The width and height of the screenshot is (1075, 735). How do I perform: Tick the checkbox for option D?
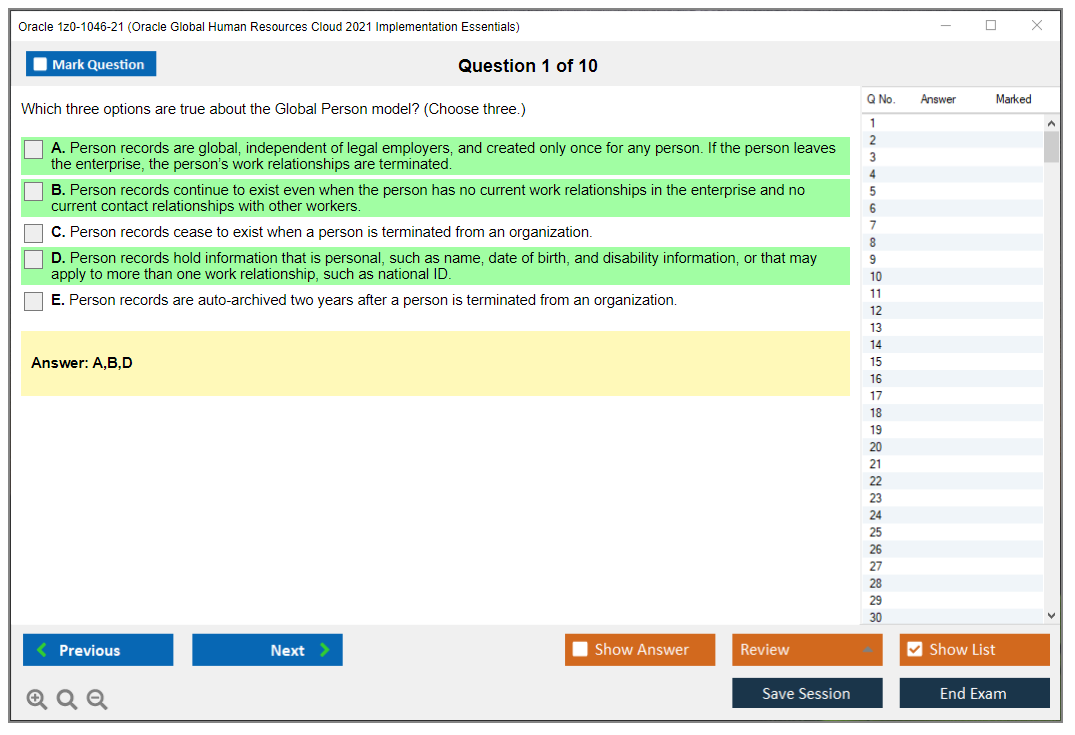(34, 259)
